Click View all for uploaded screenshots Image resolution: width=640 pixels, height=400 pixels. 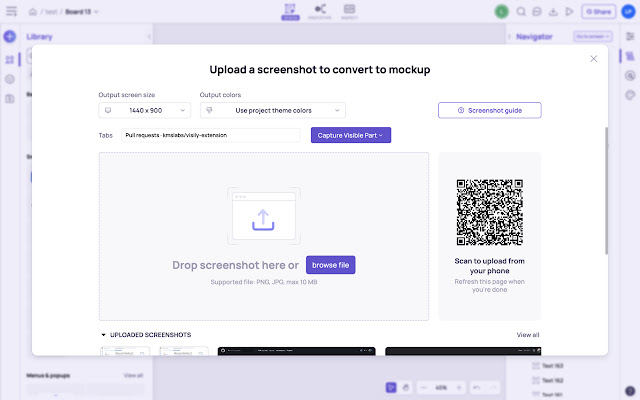[528, 335]
